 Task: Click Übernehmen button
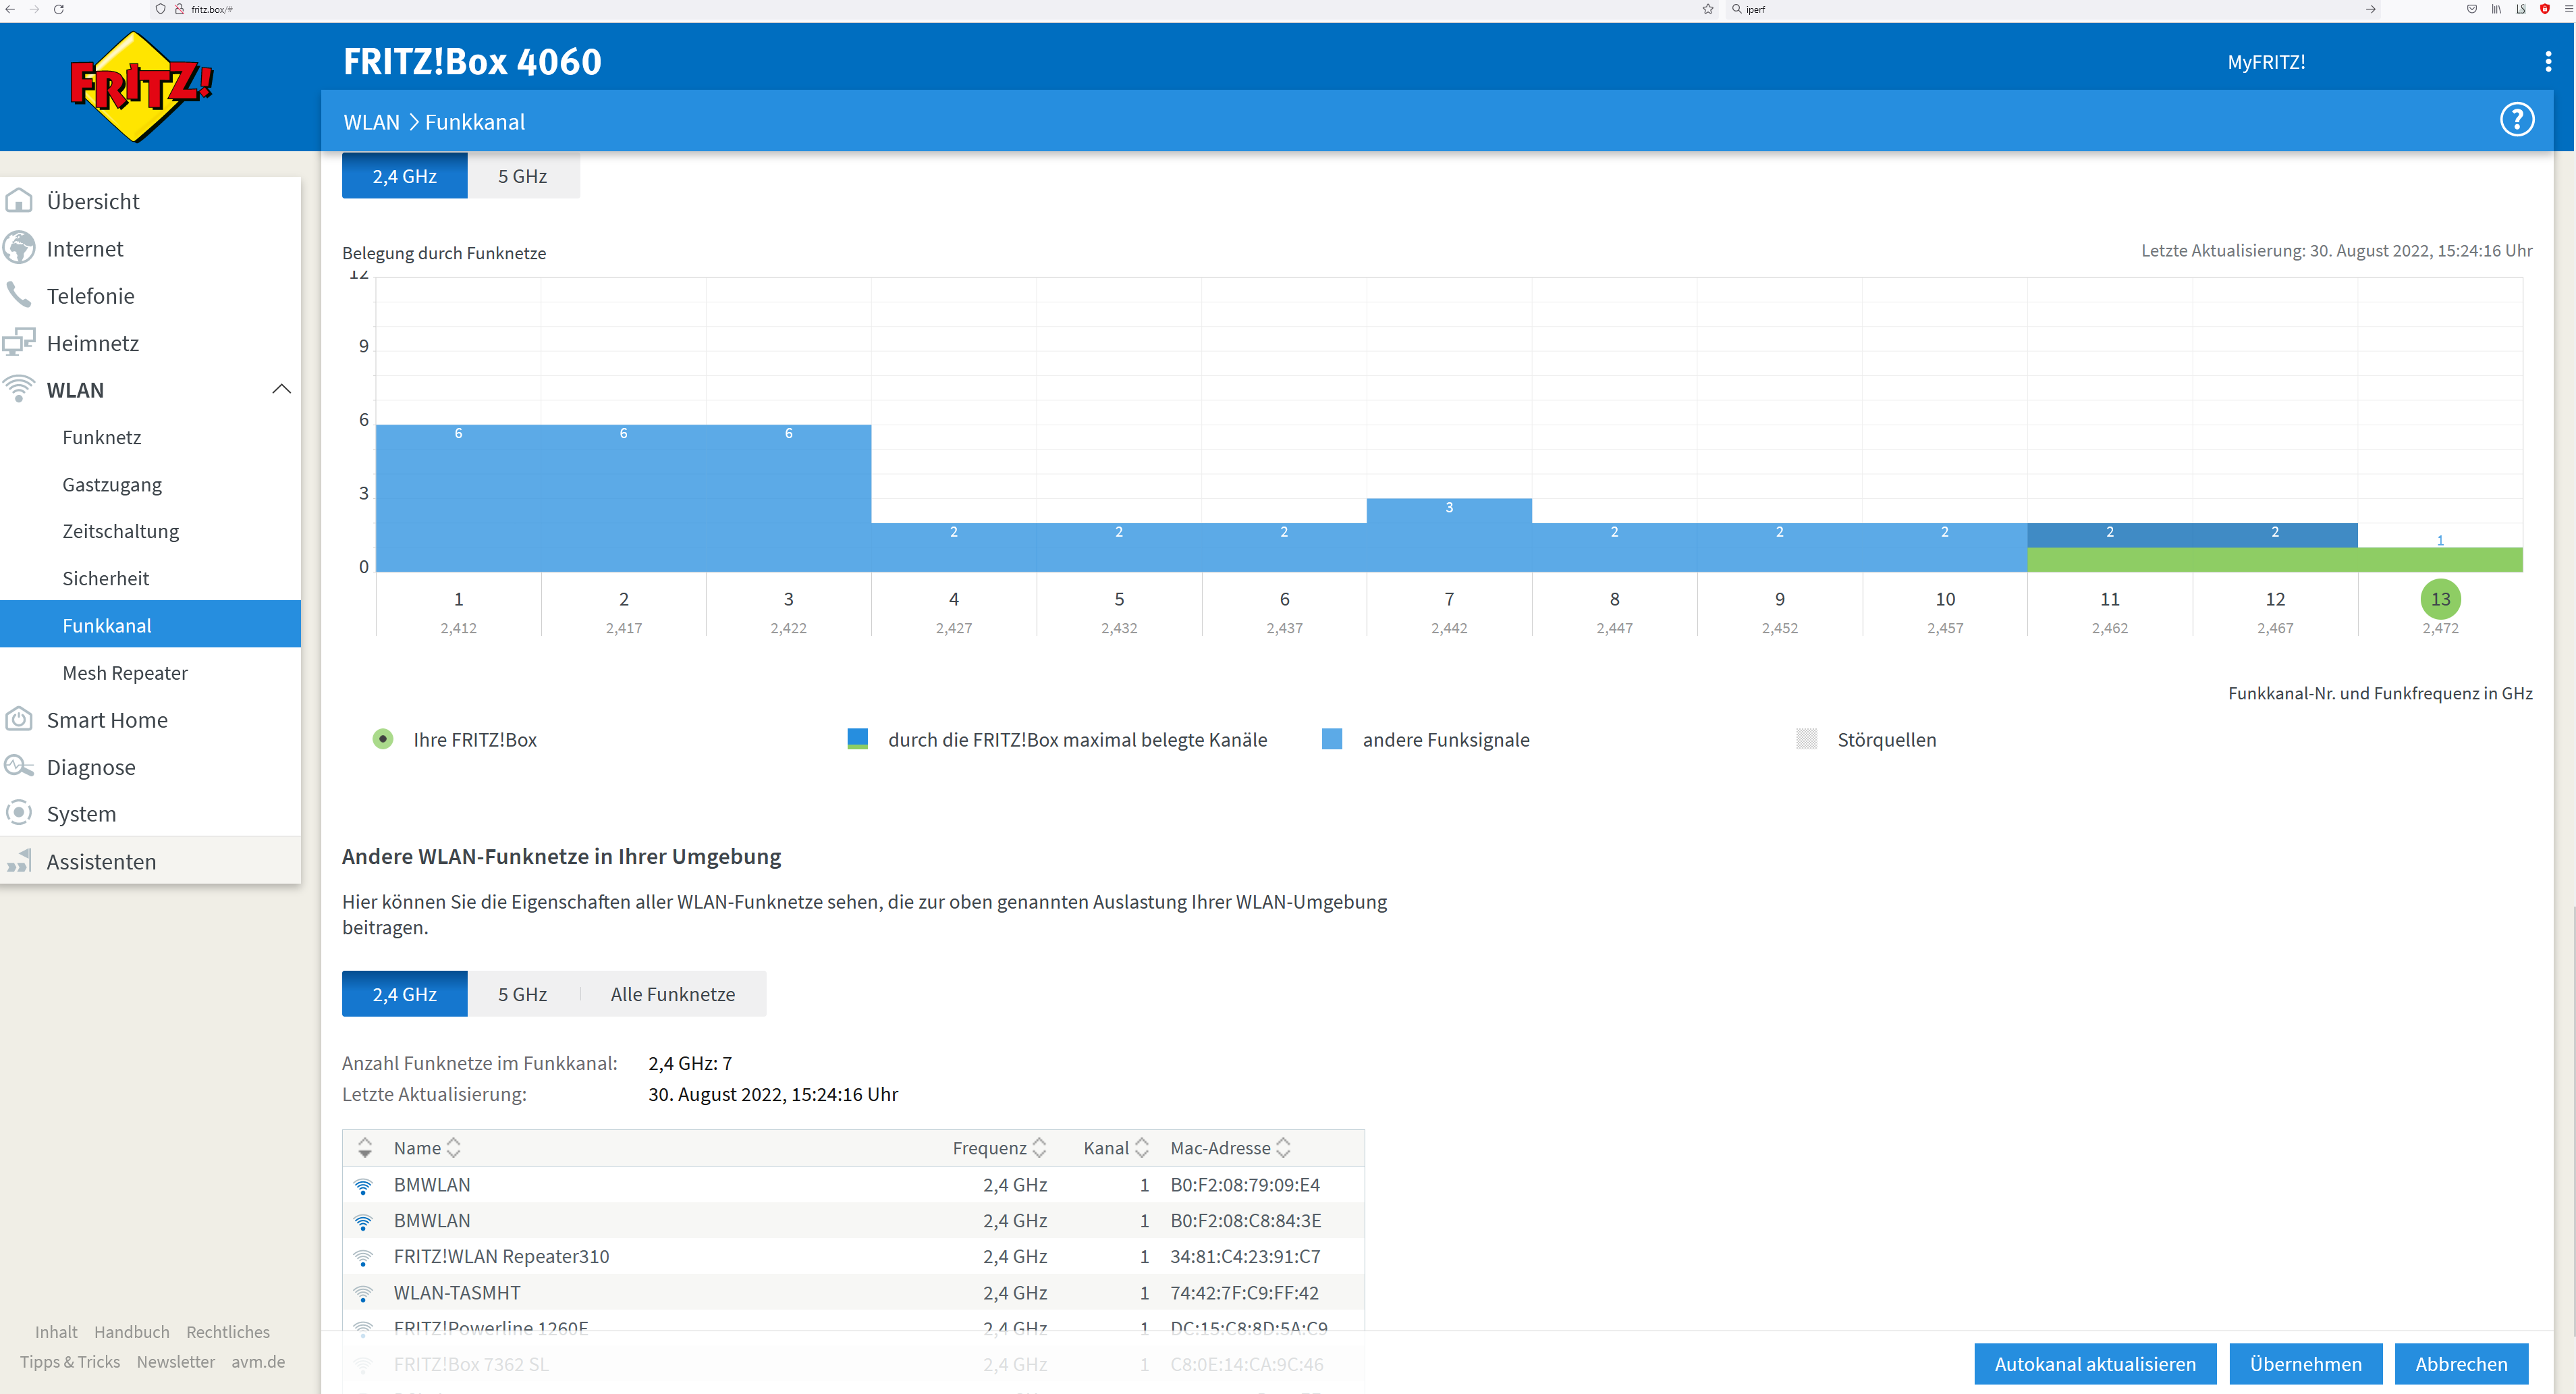[x=2305, y=1364]
